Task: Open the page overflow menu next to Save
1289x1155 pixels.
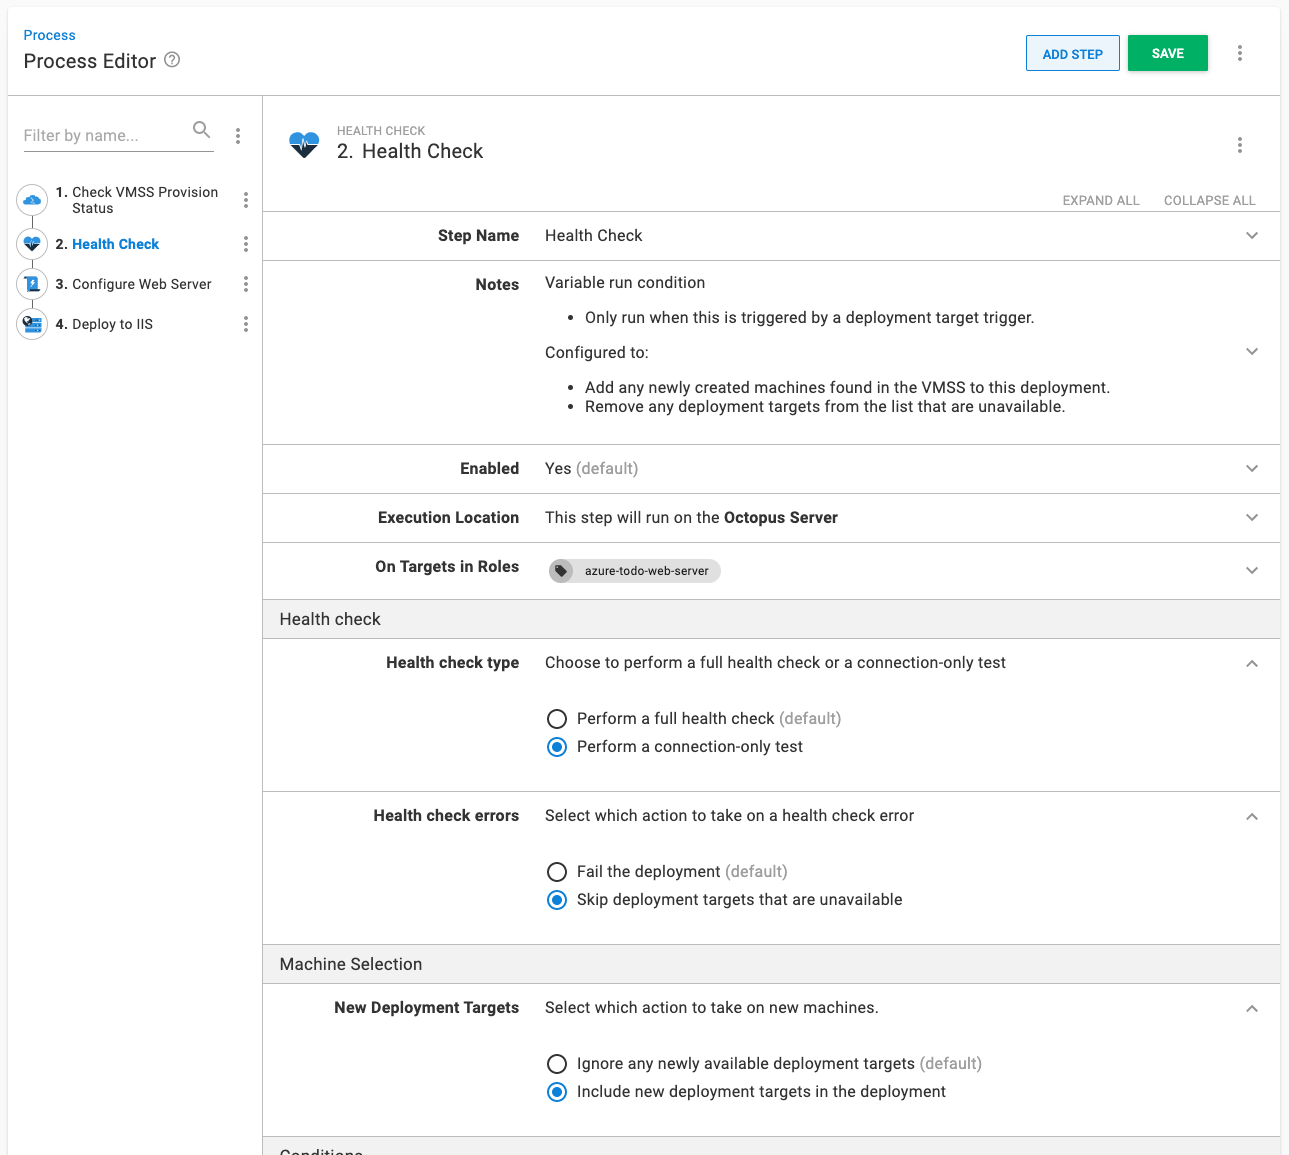Action: 1239,53
